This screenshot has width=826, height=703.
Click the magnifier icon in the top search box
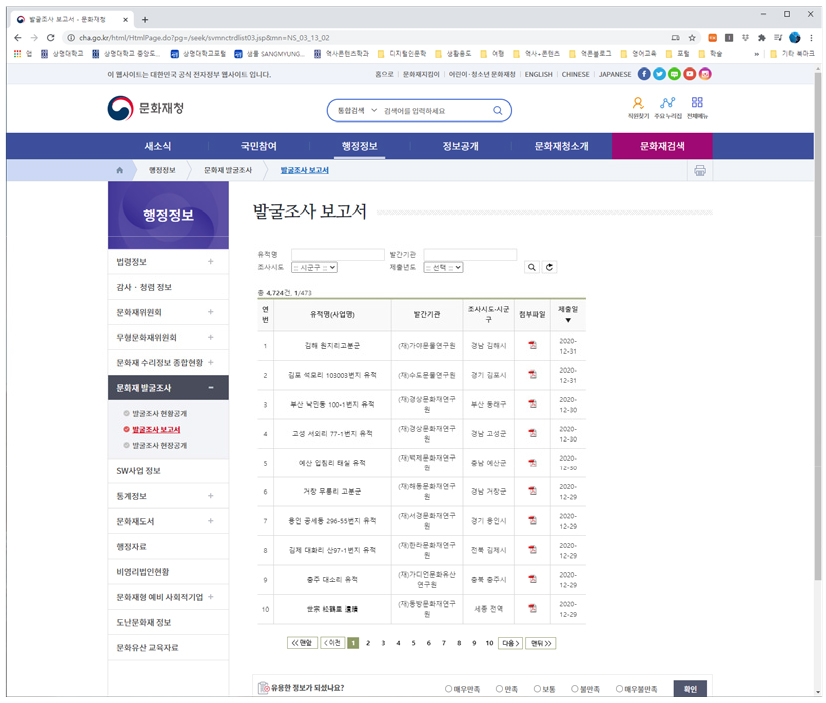(x=497, y=111)
